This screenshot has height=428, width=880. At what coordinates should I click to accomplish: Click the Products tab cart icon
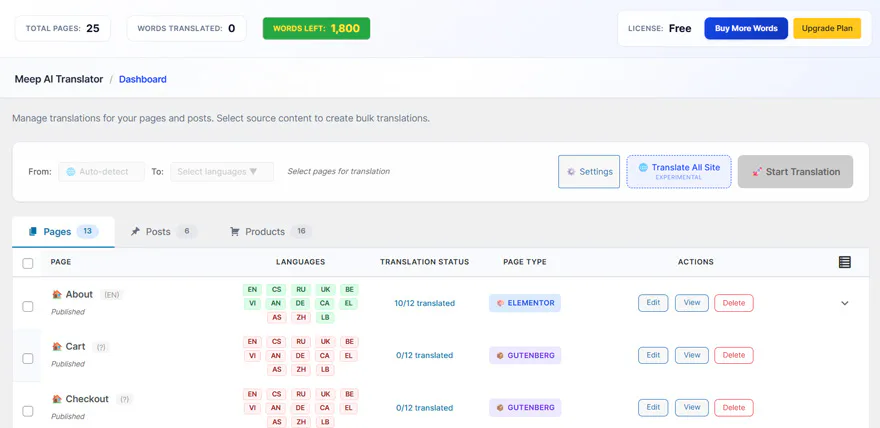[x=235, y=232]
